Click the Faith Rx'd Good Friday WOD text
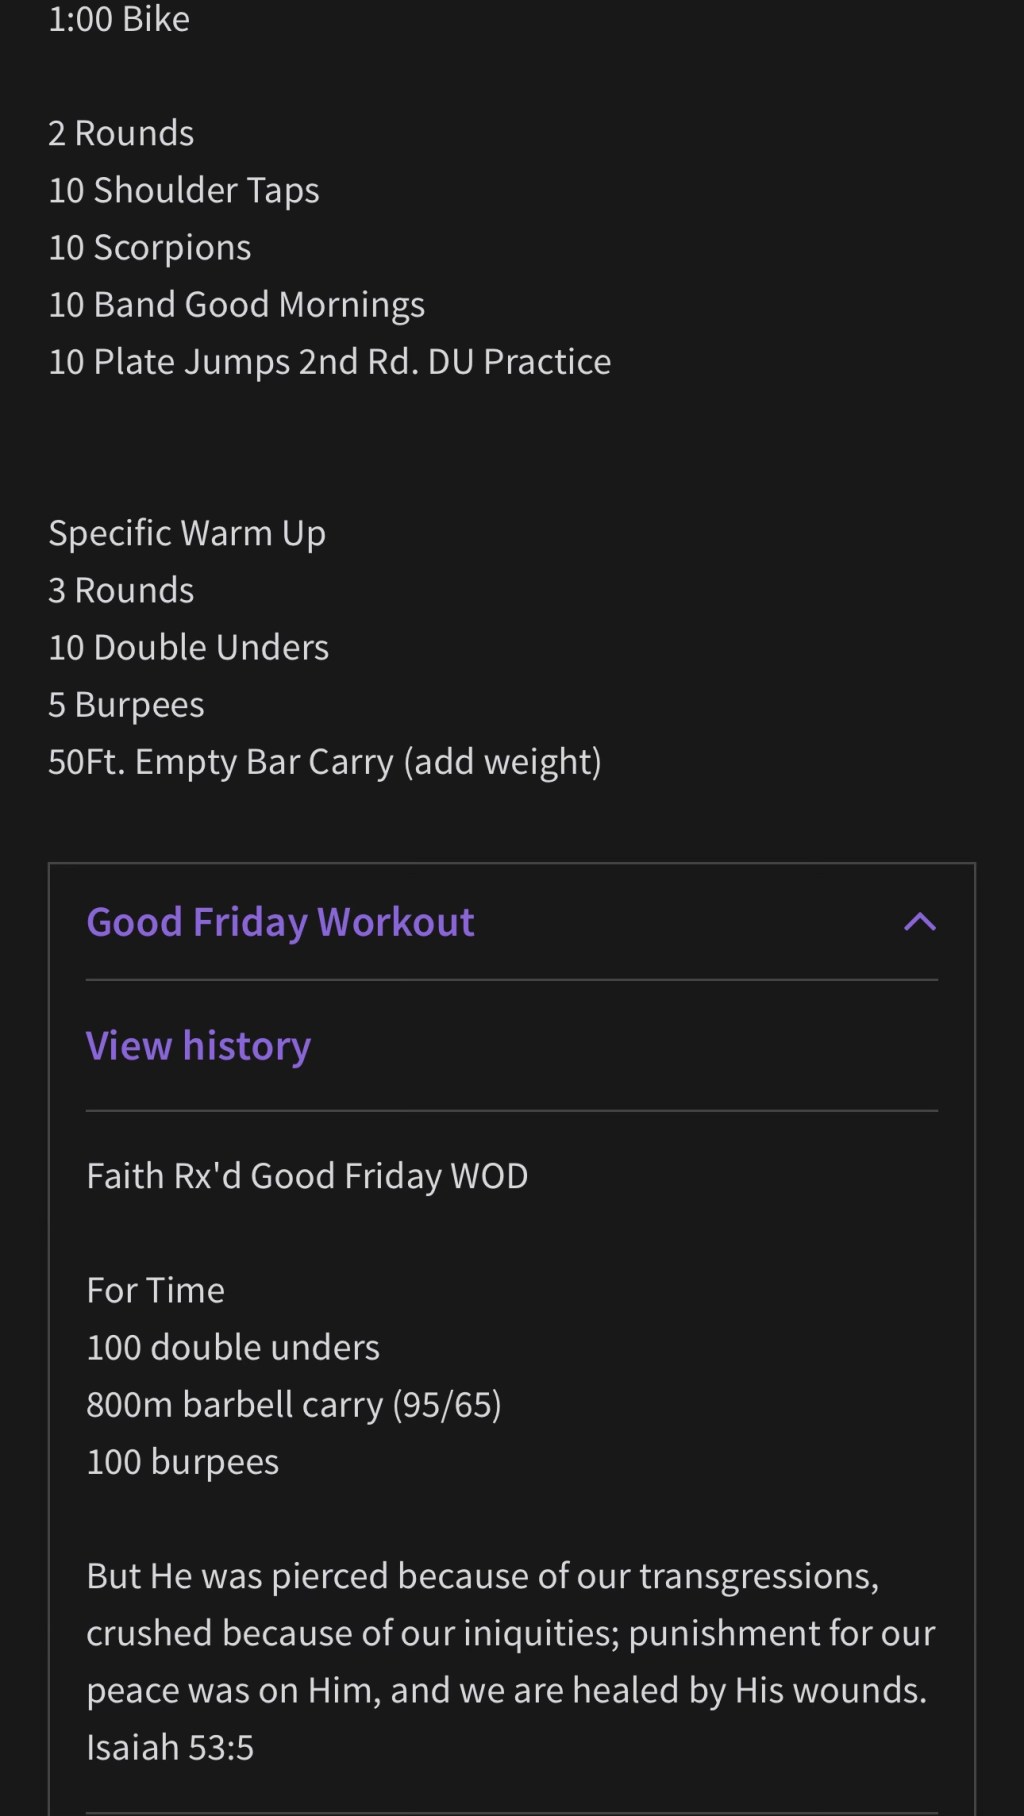The image size is (1024, 1816). tap(307, 1176)
